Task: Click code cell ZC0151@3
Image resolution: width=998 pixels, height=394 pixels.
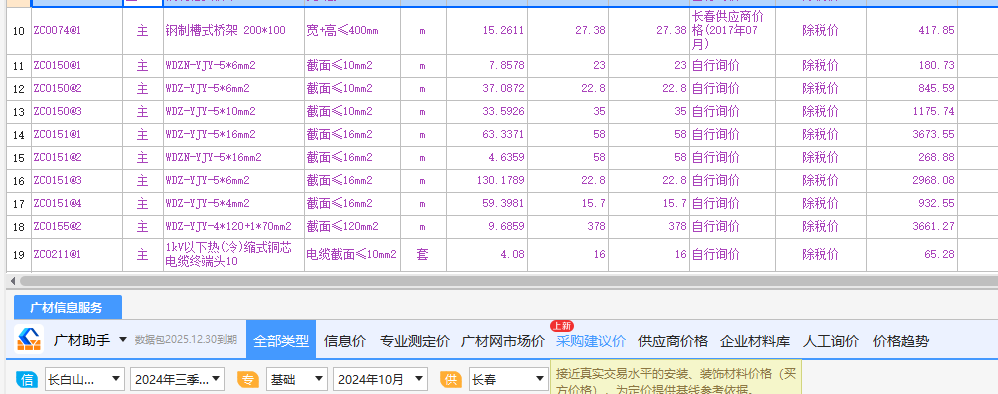Action: pos(77,181)
